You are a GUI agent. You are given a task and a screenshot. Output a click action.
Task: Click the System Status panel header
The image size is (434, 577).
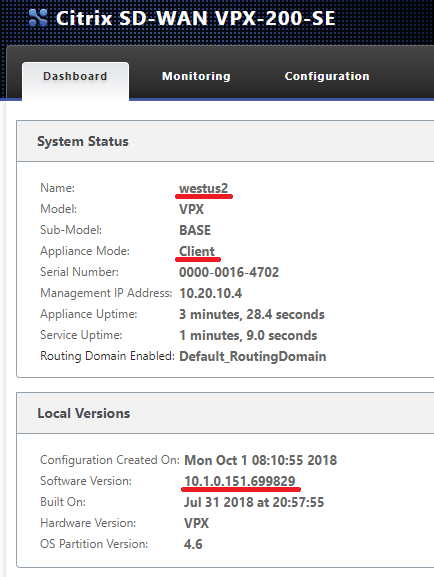(x=225, y=141)
